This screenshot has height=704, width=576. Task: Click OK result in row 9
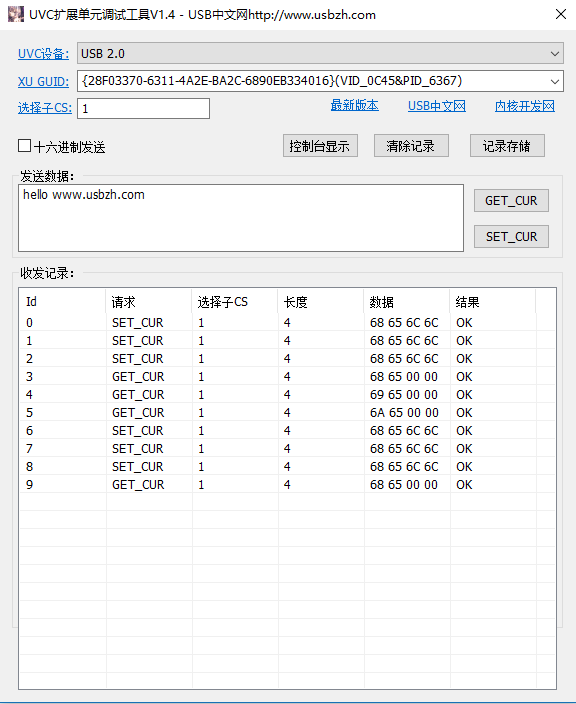coord(464,484)
